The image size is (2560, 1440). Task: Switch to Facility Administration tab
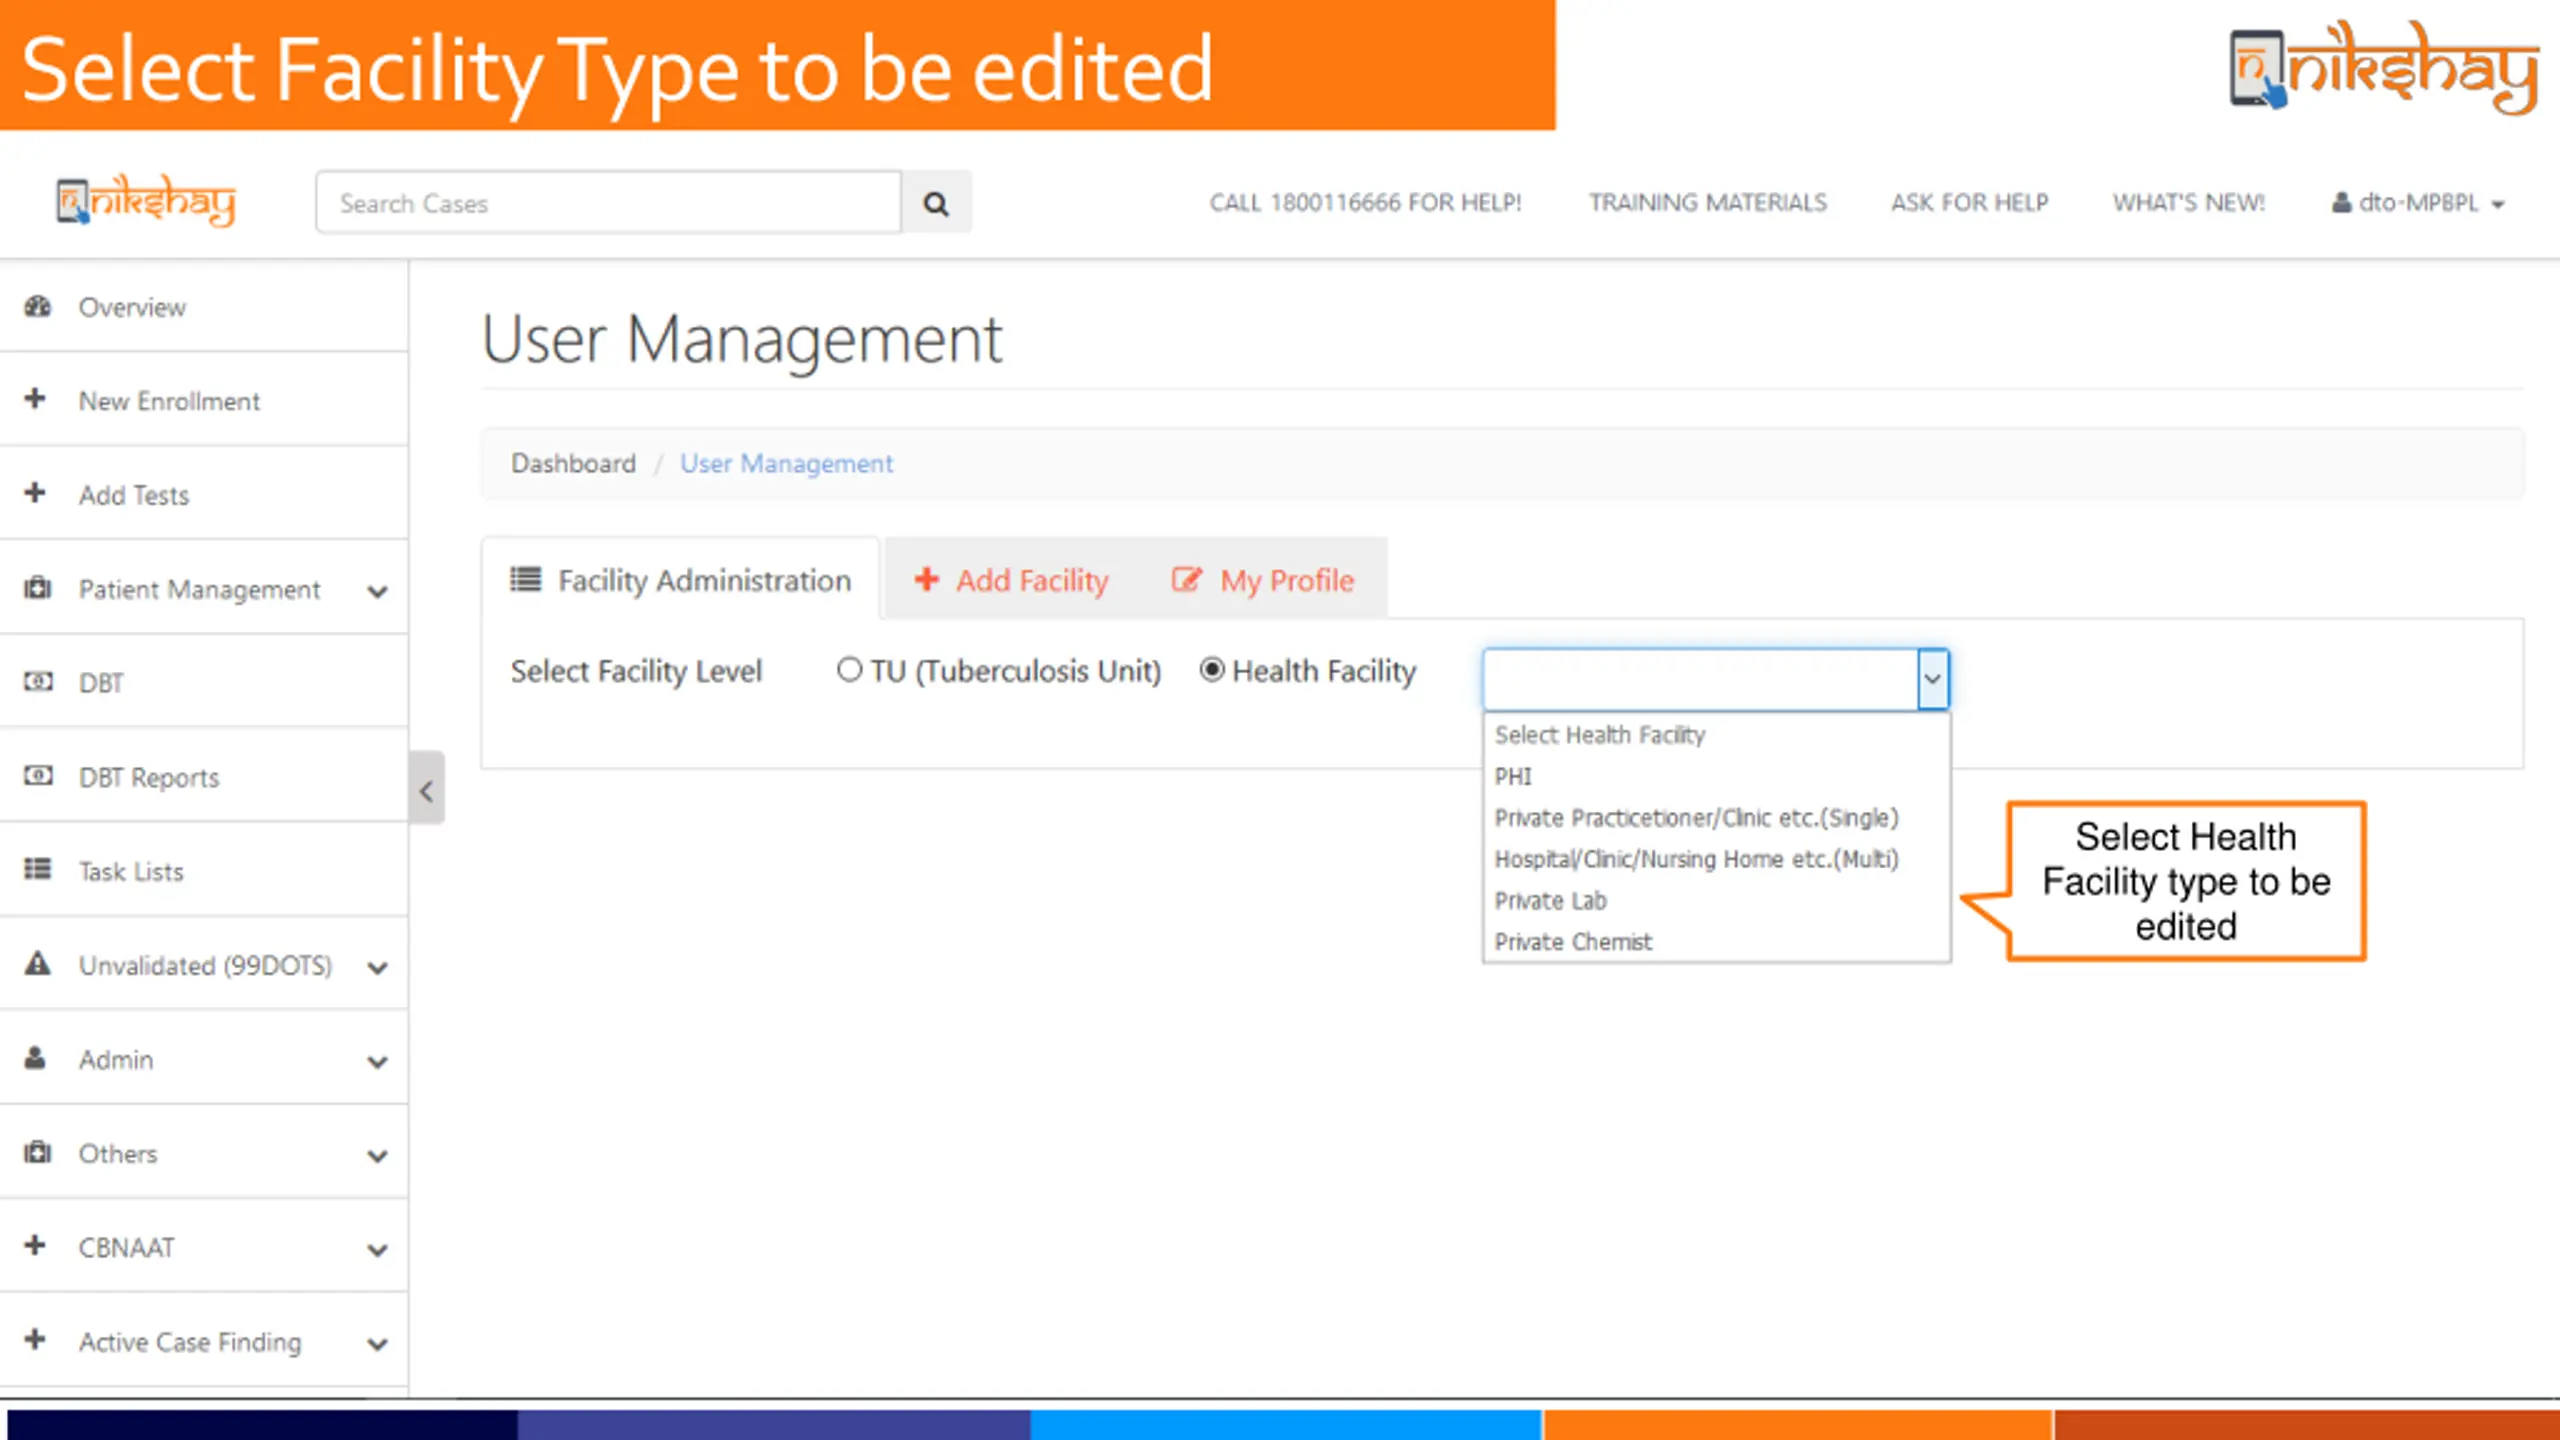[x=680, y=579]
